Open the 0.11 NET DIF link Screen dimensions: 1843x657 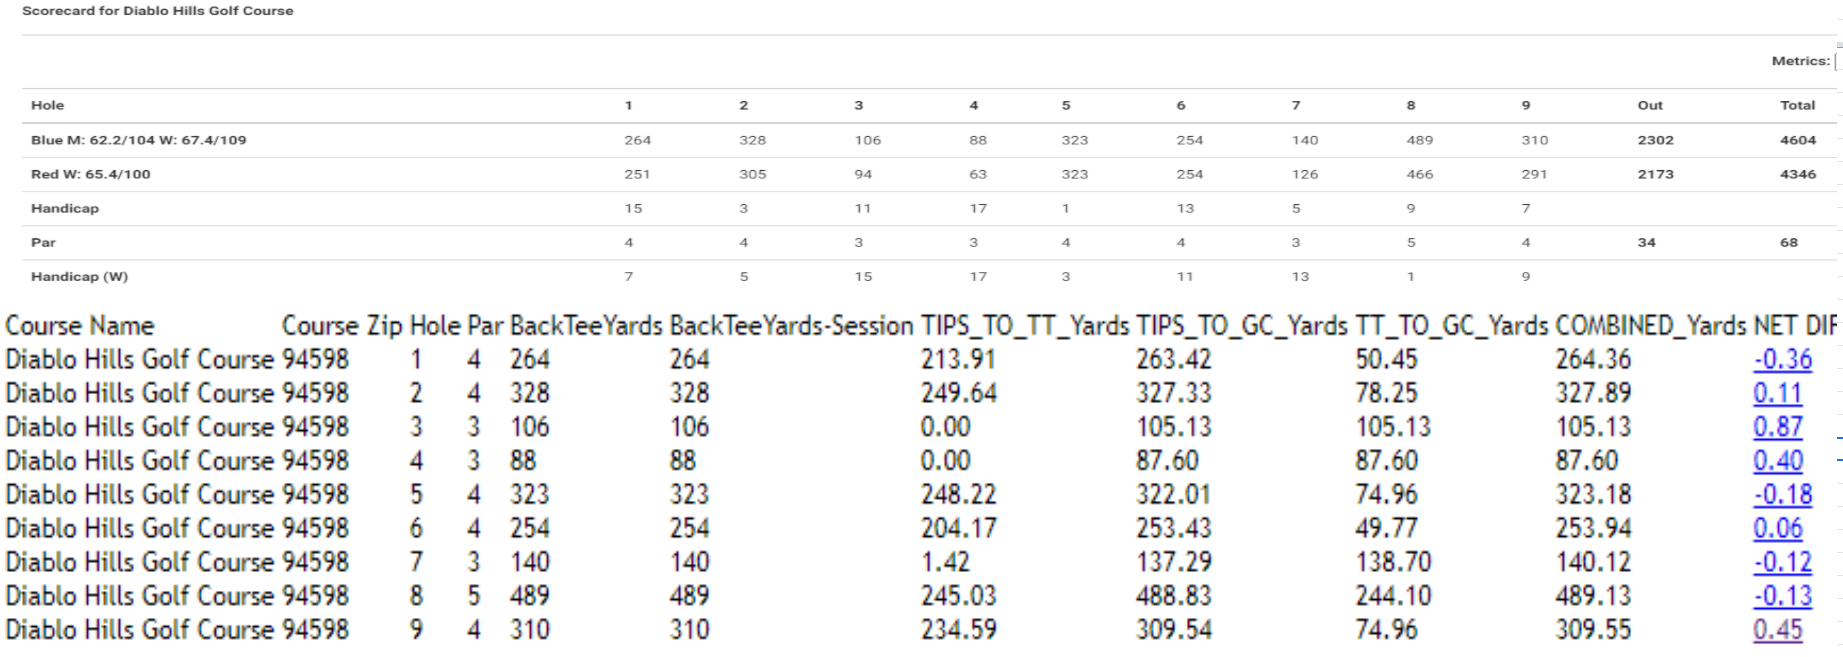point(1777,394)
